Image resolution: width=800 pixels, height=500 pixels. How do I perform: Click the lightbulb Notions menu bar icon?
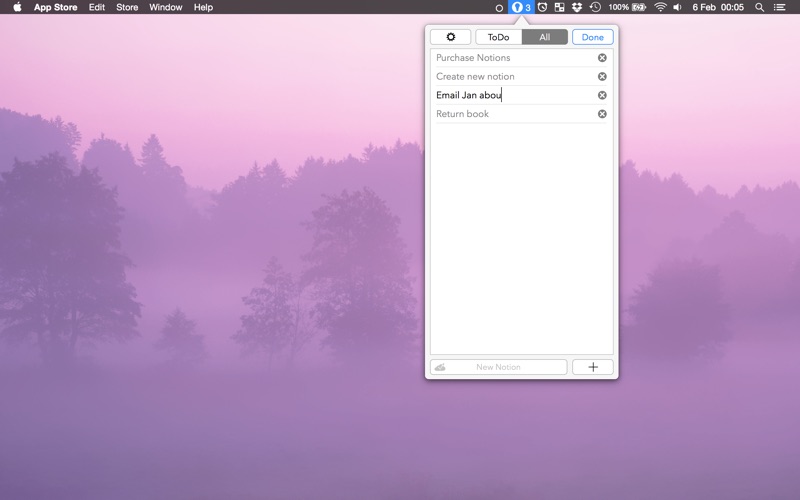pos(521,7)
